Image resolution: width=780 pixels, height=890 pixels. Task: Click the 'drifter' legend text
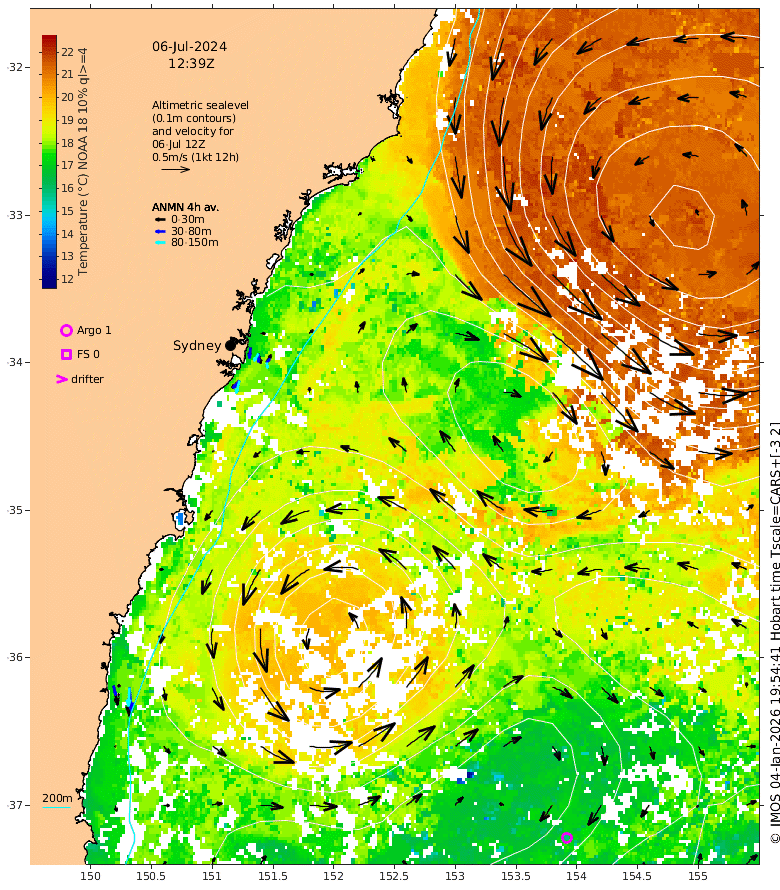(87, 379)
